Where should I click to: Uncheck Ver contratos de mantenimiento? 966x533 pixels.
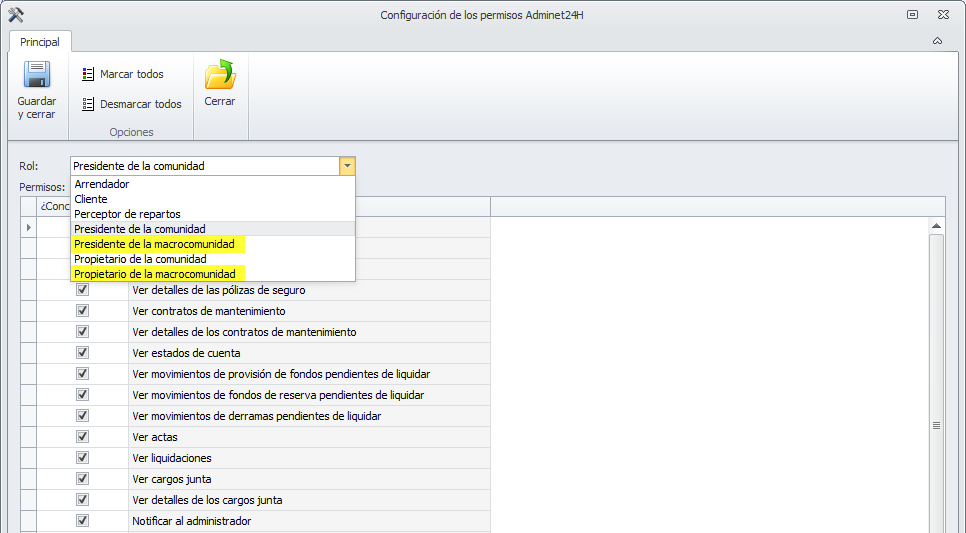pos(82,311)
